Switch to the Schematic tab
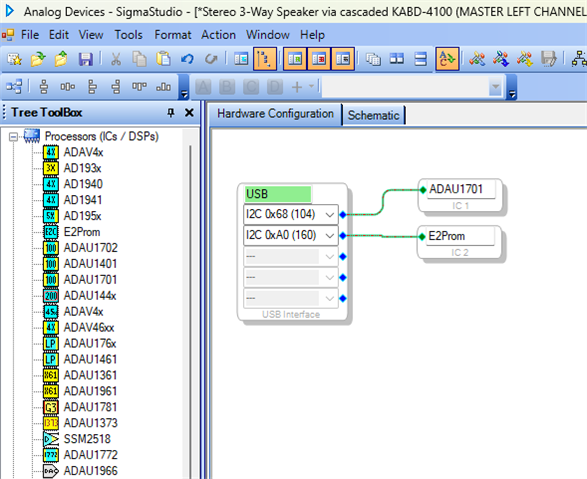 [373, 115]
